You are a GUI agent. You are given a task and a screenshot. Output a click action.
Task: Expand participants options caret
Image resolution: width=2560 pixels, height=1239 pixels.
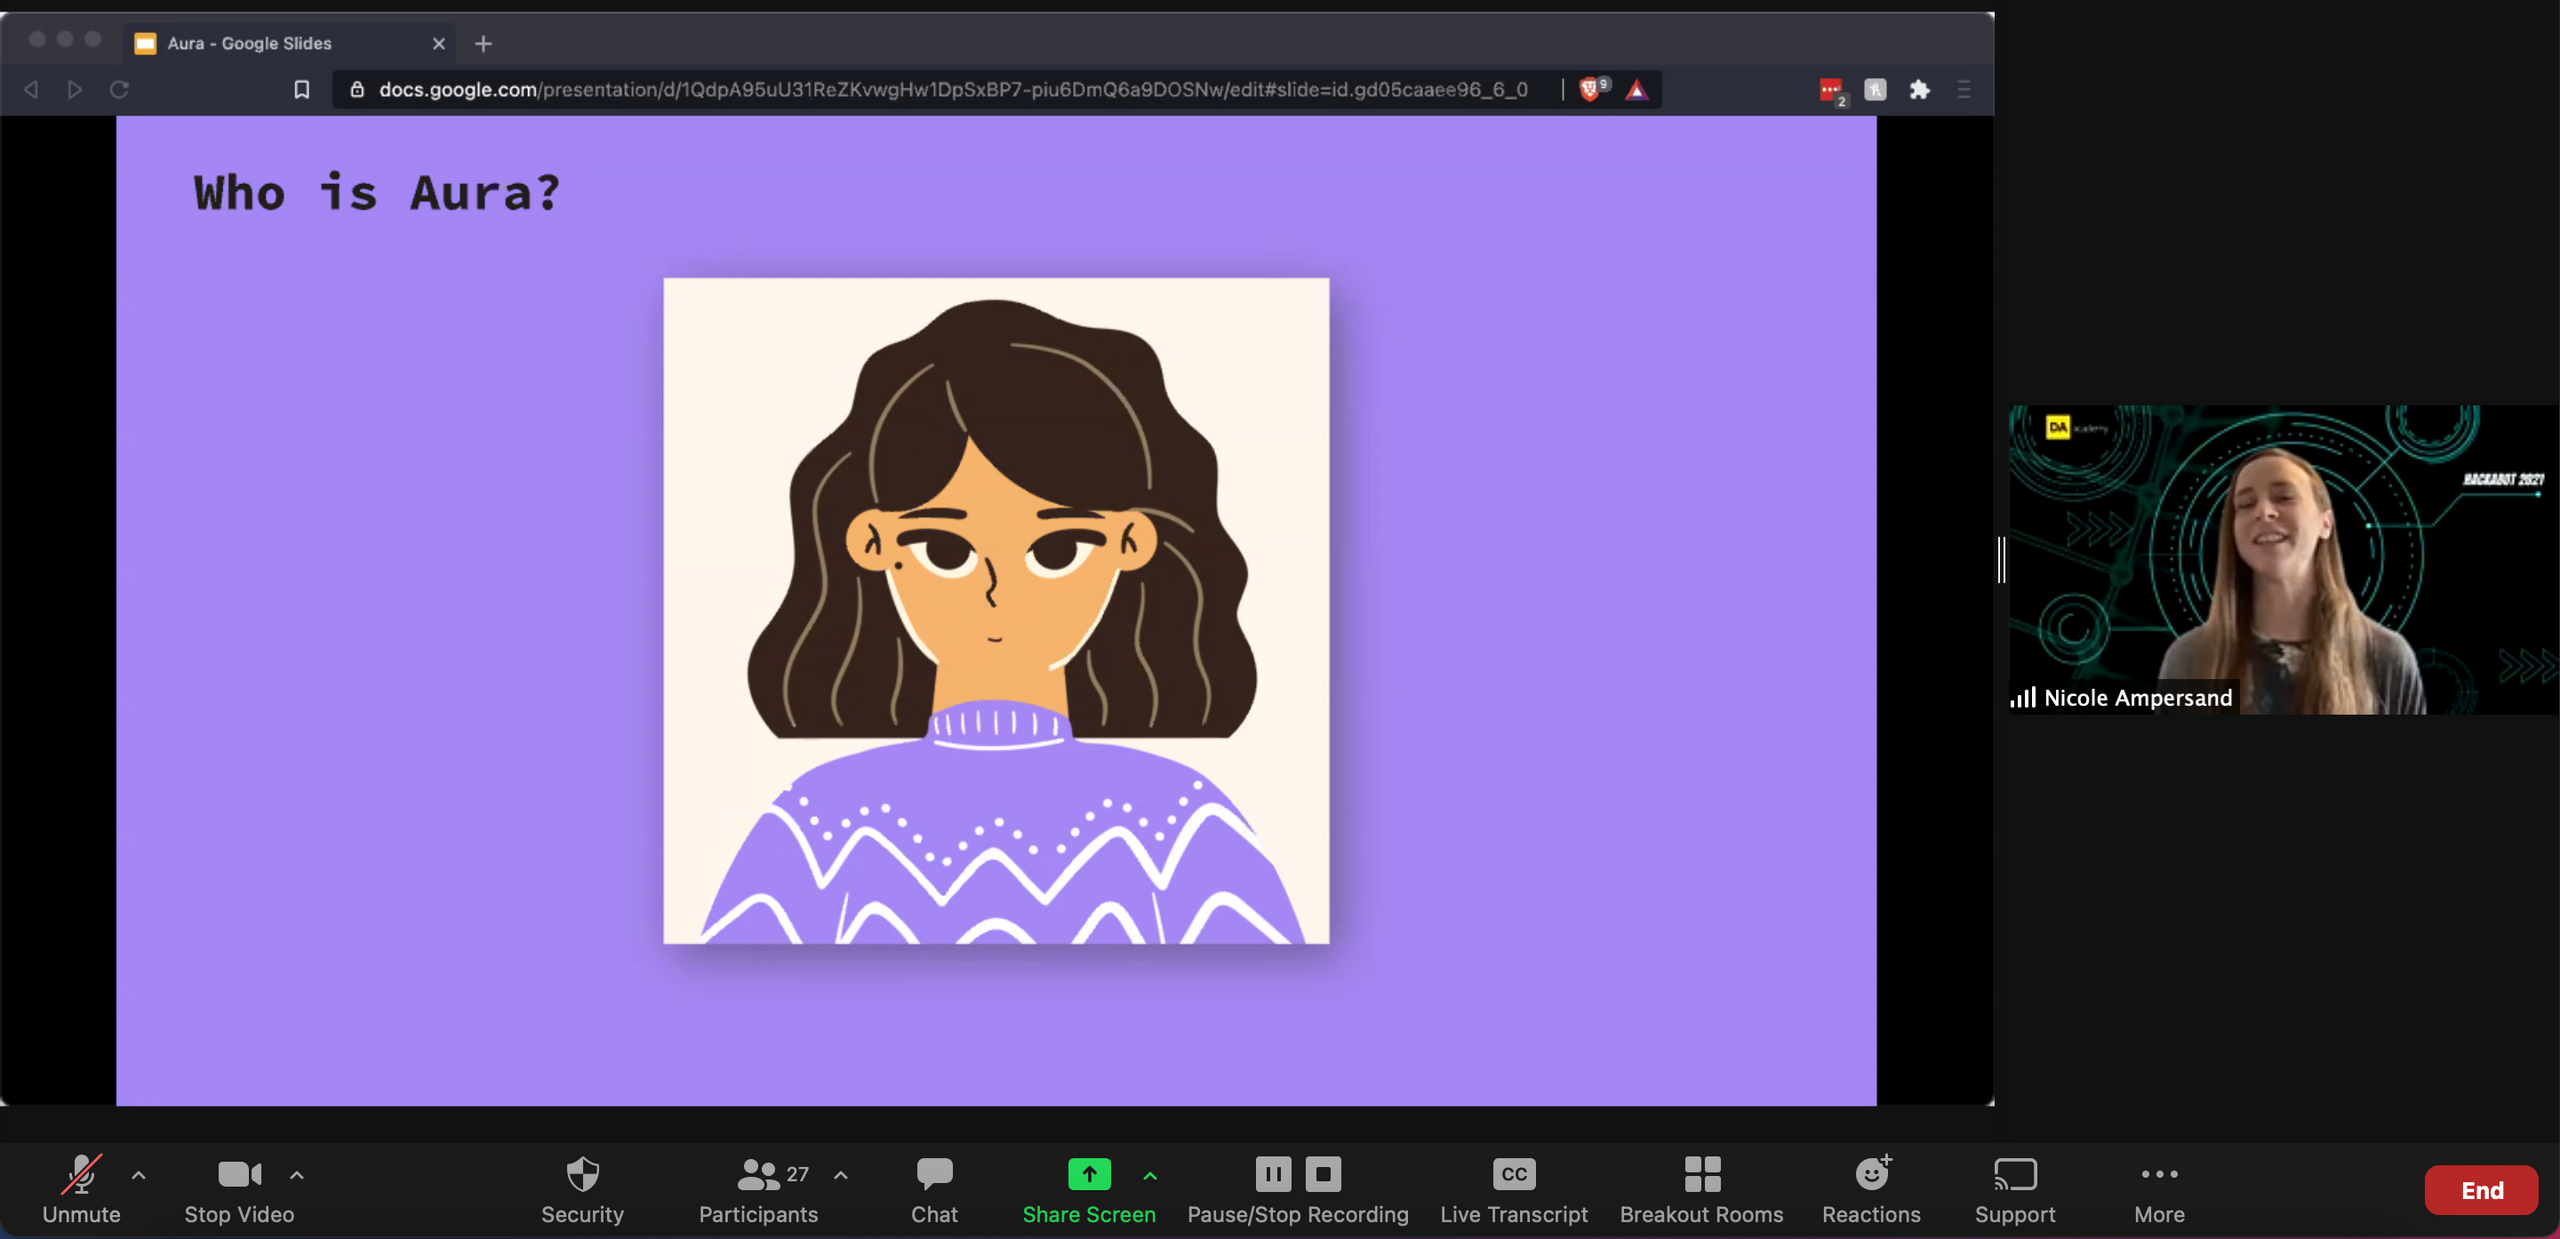841,1175
